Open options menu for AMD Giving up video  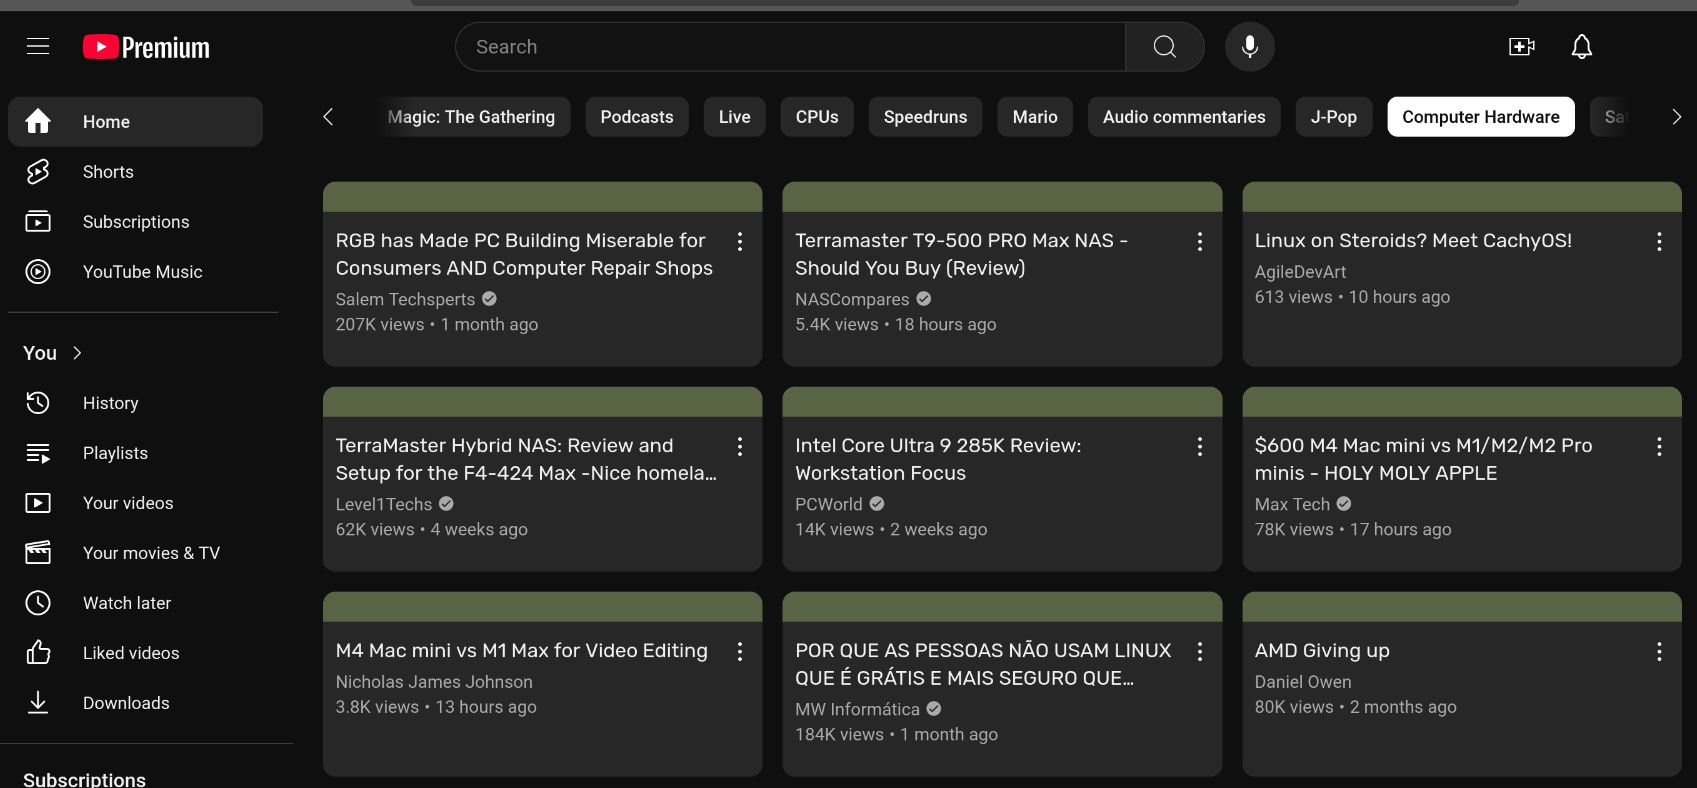(x=1659, y=651)
